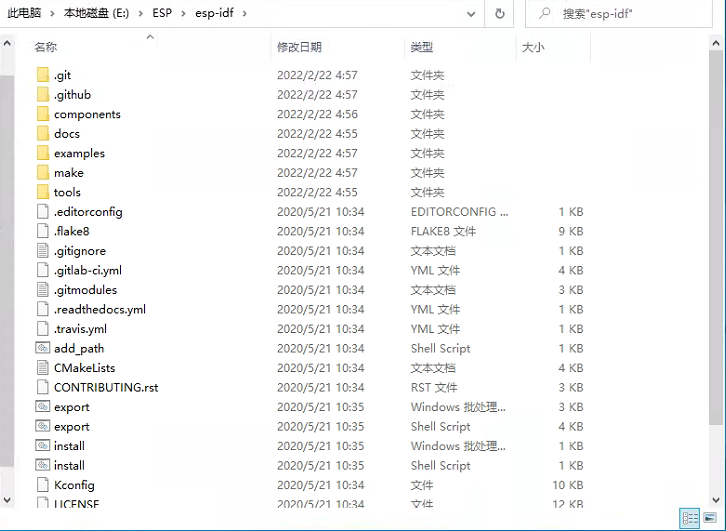Select the .gitmodules file icon
Viewport: 726px width, 531px height.
coord(43,289)
